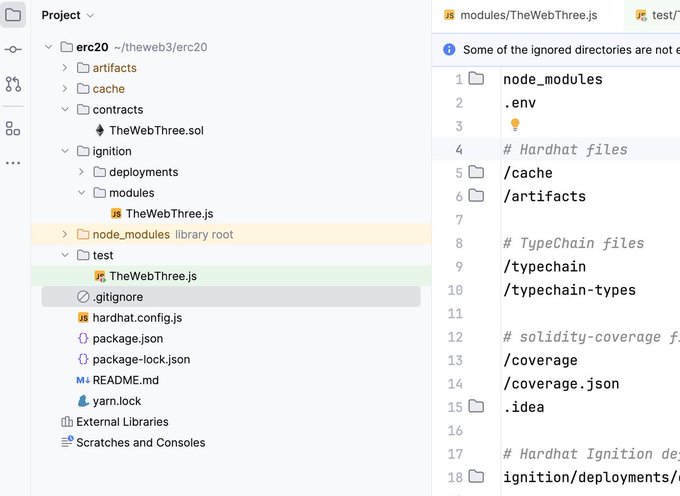The image size is (680, 496).
Task: Expand the node_modules folder chevron
Action: tap(65, 234)
